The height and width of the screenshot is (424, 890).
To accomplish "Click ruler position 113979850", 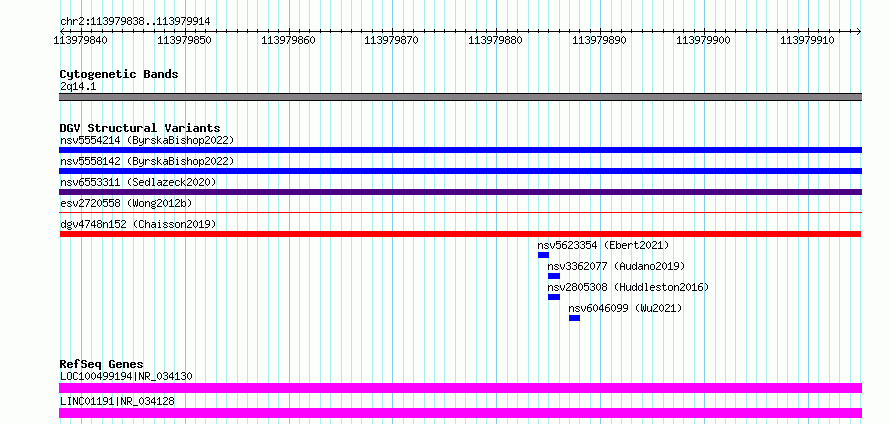I will coord(184,40).
